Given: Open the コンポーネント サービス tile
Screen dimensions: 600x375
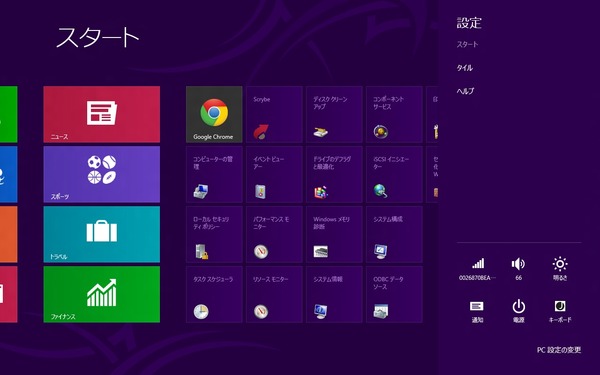Looking at the screenshot, I should point(394,114).
